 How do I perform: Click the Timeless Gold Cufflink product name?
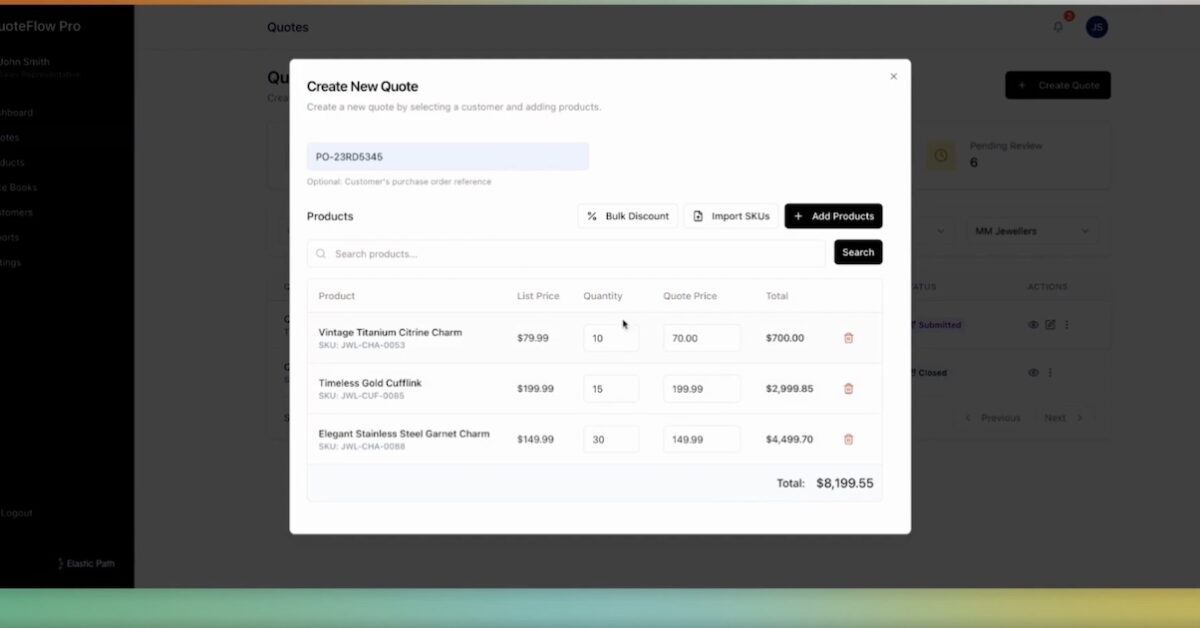tap(370, 383)
